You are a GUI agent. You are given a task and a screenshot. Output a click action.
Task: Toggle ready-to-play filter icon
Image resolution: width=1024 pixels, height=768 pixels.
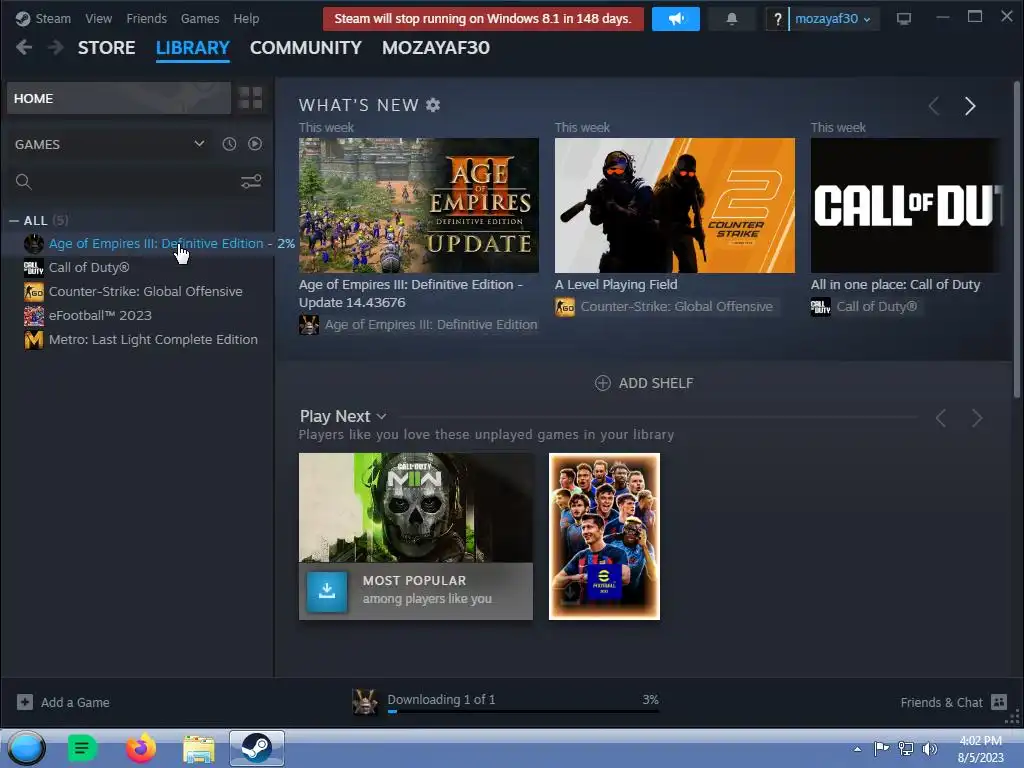255,144
